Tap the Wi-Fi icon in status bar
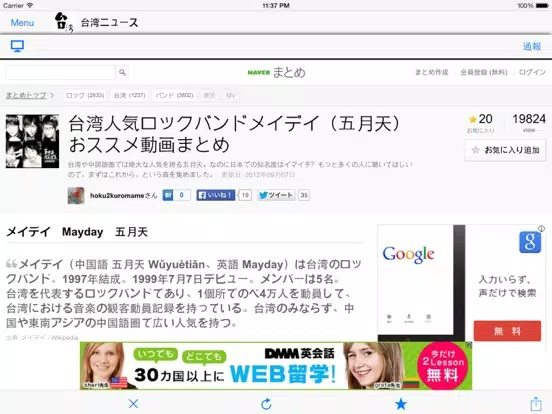The image size is (552, 414). [x=30, y=6]
